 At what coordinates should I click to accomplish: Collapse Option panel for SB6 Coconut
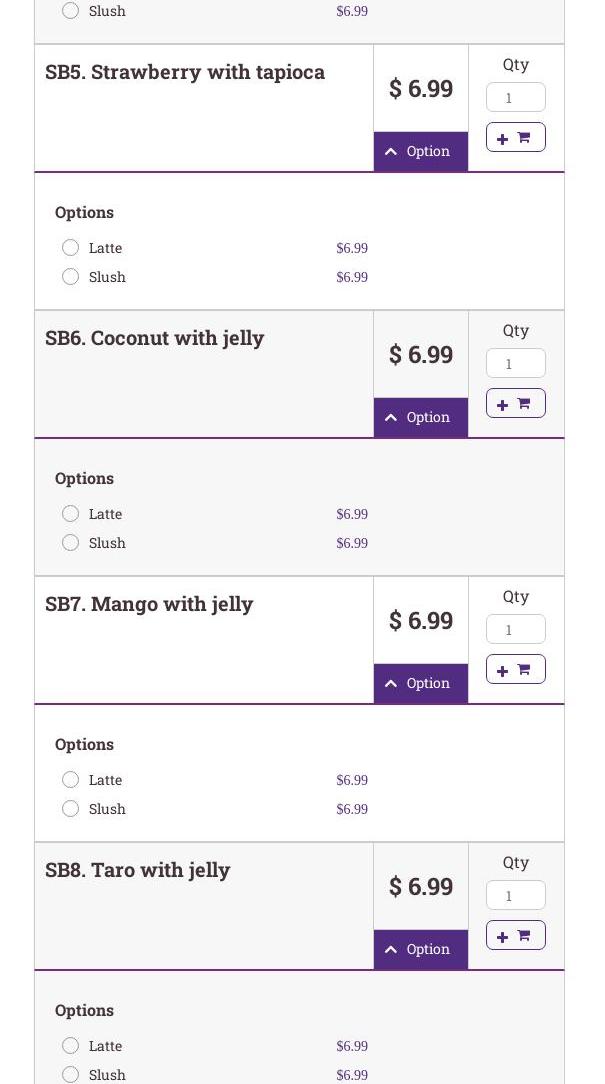420,417
